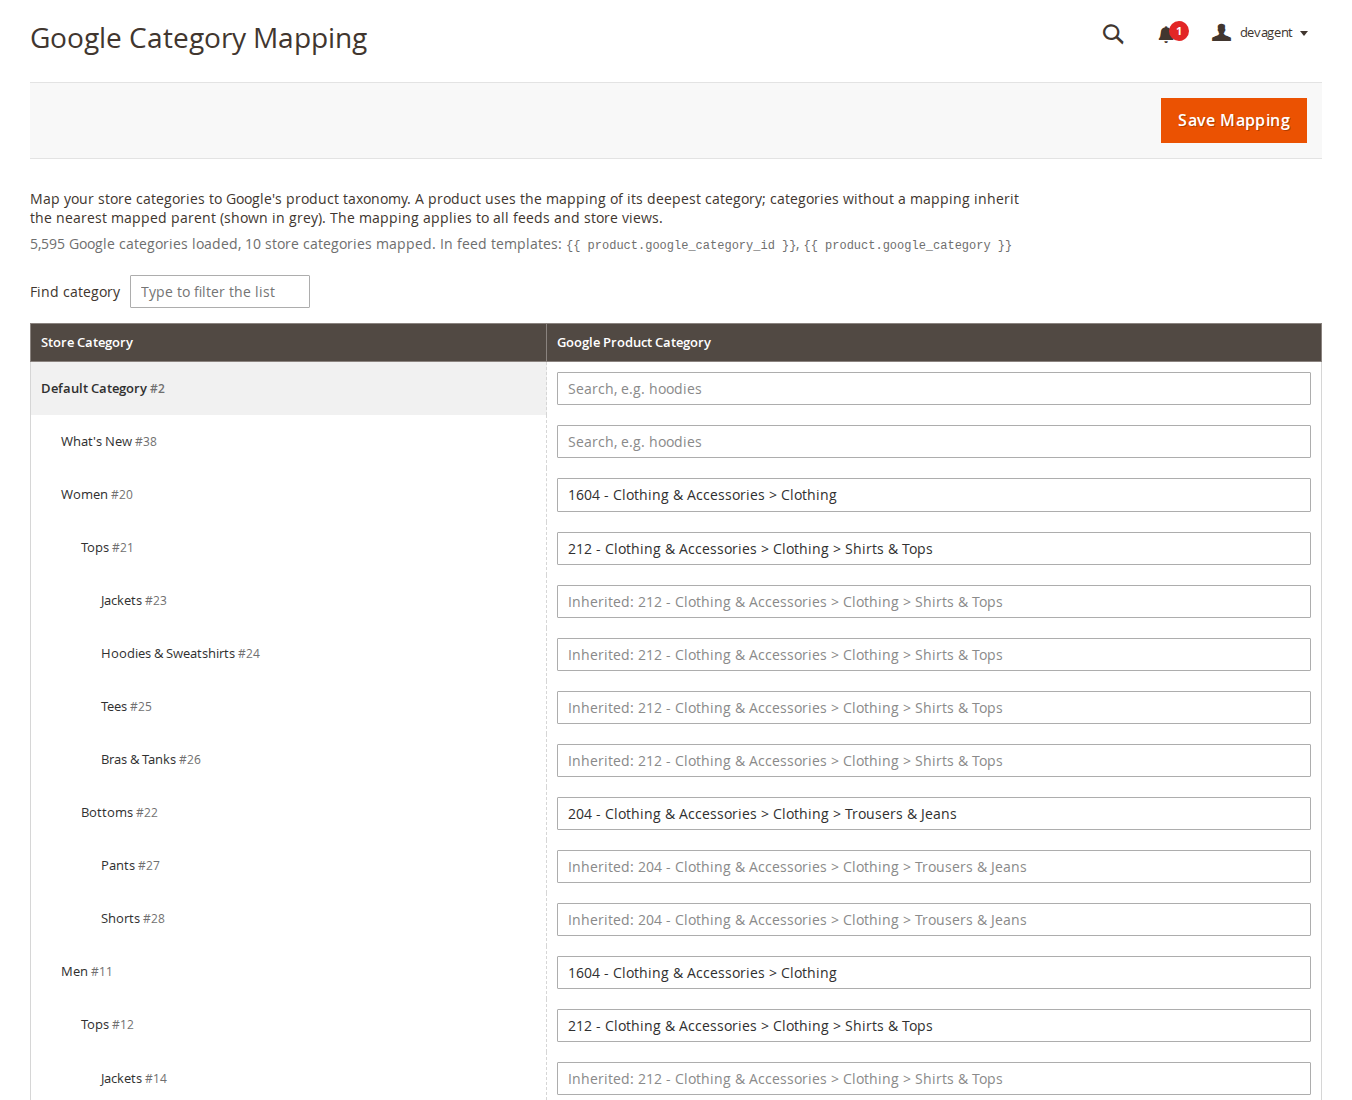The image size is (1352, 1100).
Task: Click Google category field for Tops #21
Action: coord(933,549)
